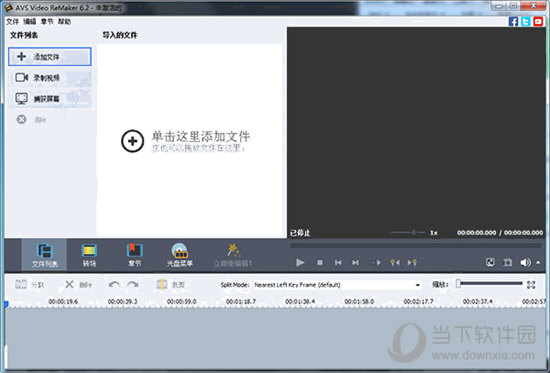
Task: Toggle fullscreen preview icon
Action: (x=490, y=262)
